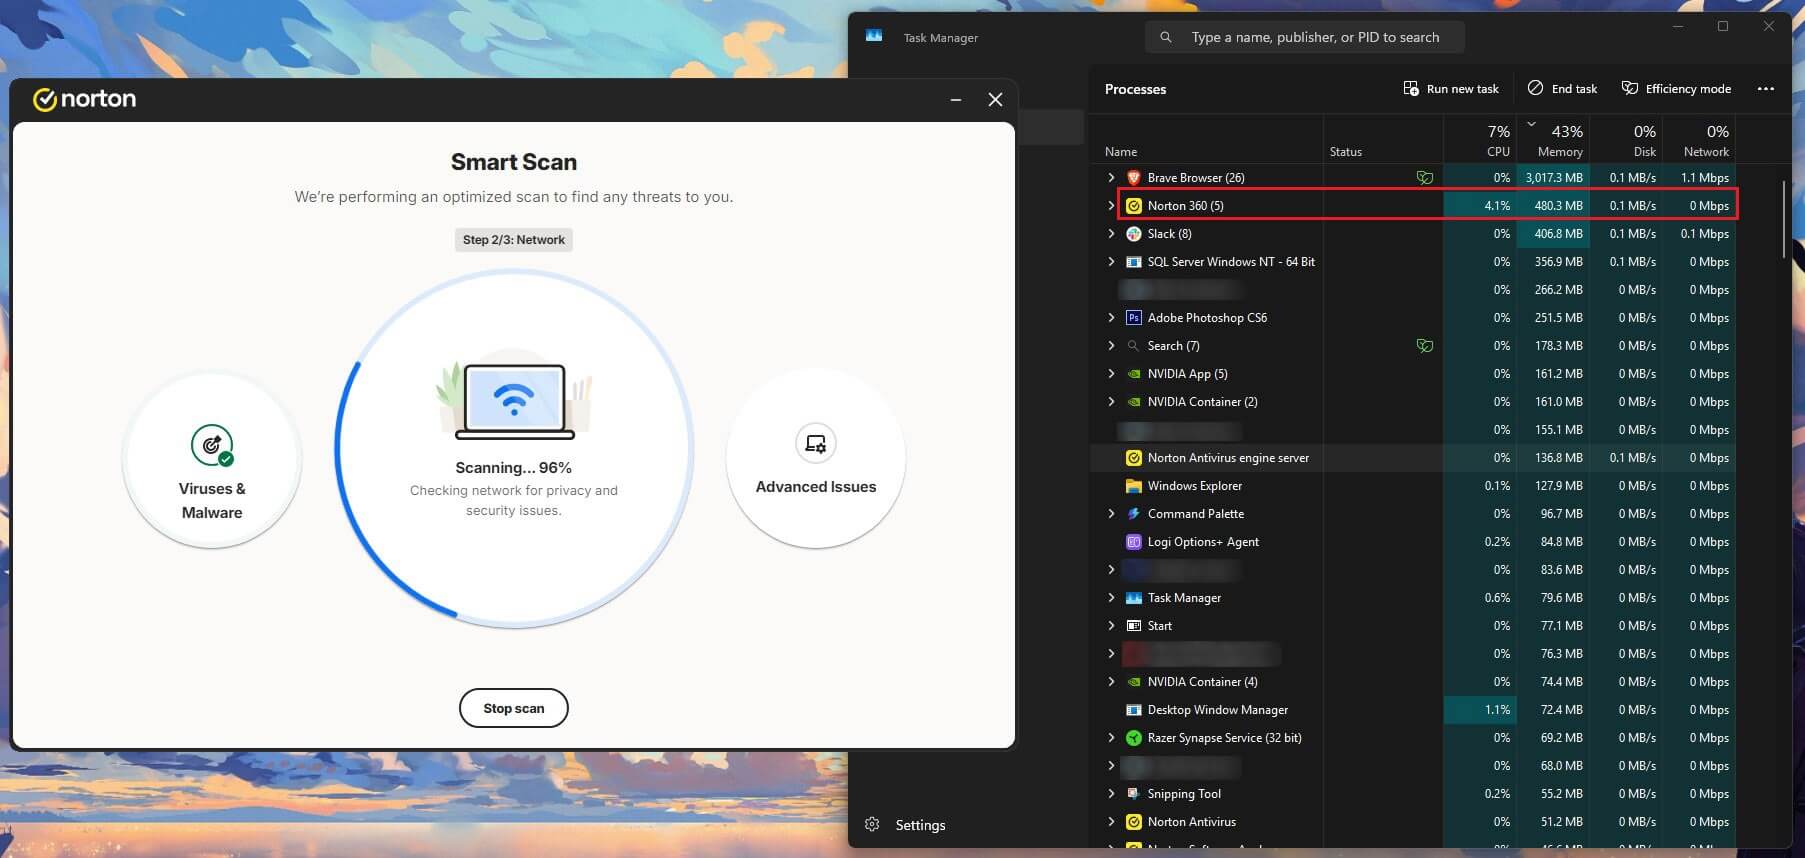Click the End task button
The image size is (1805, 858).
[1562, 89]
